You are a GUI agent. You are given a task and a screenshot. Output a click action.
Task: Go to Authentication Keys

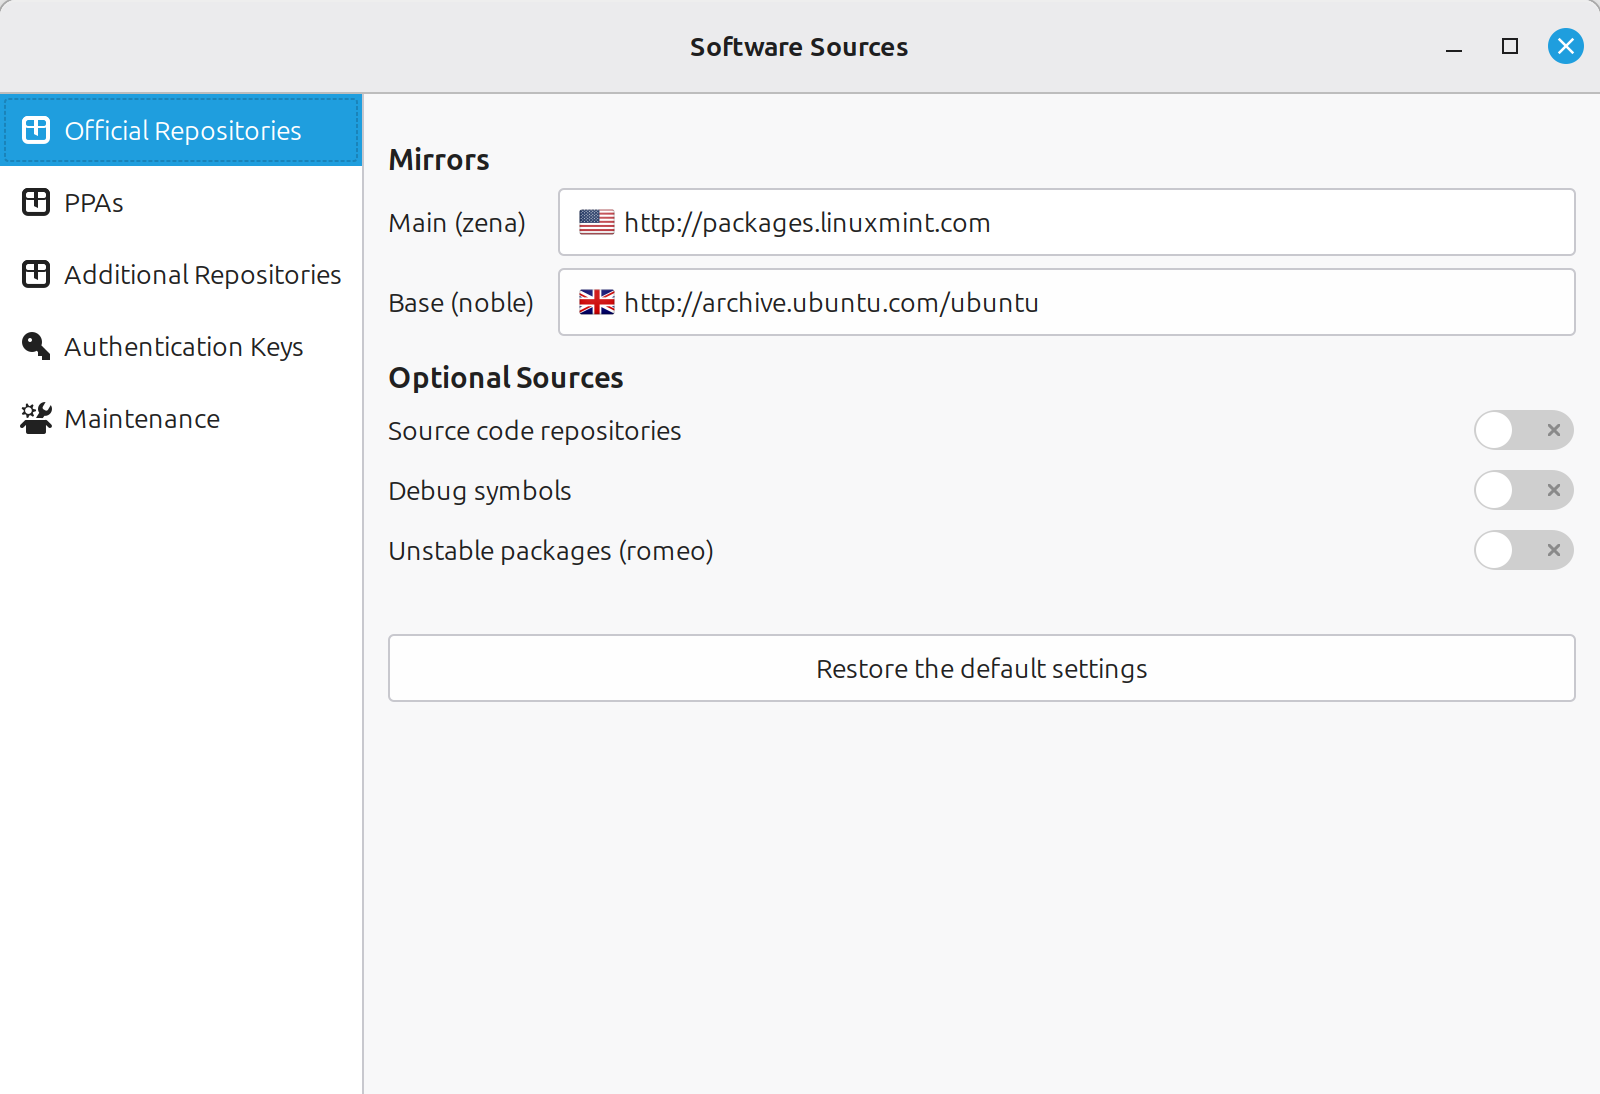pos(181,346)
